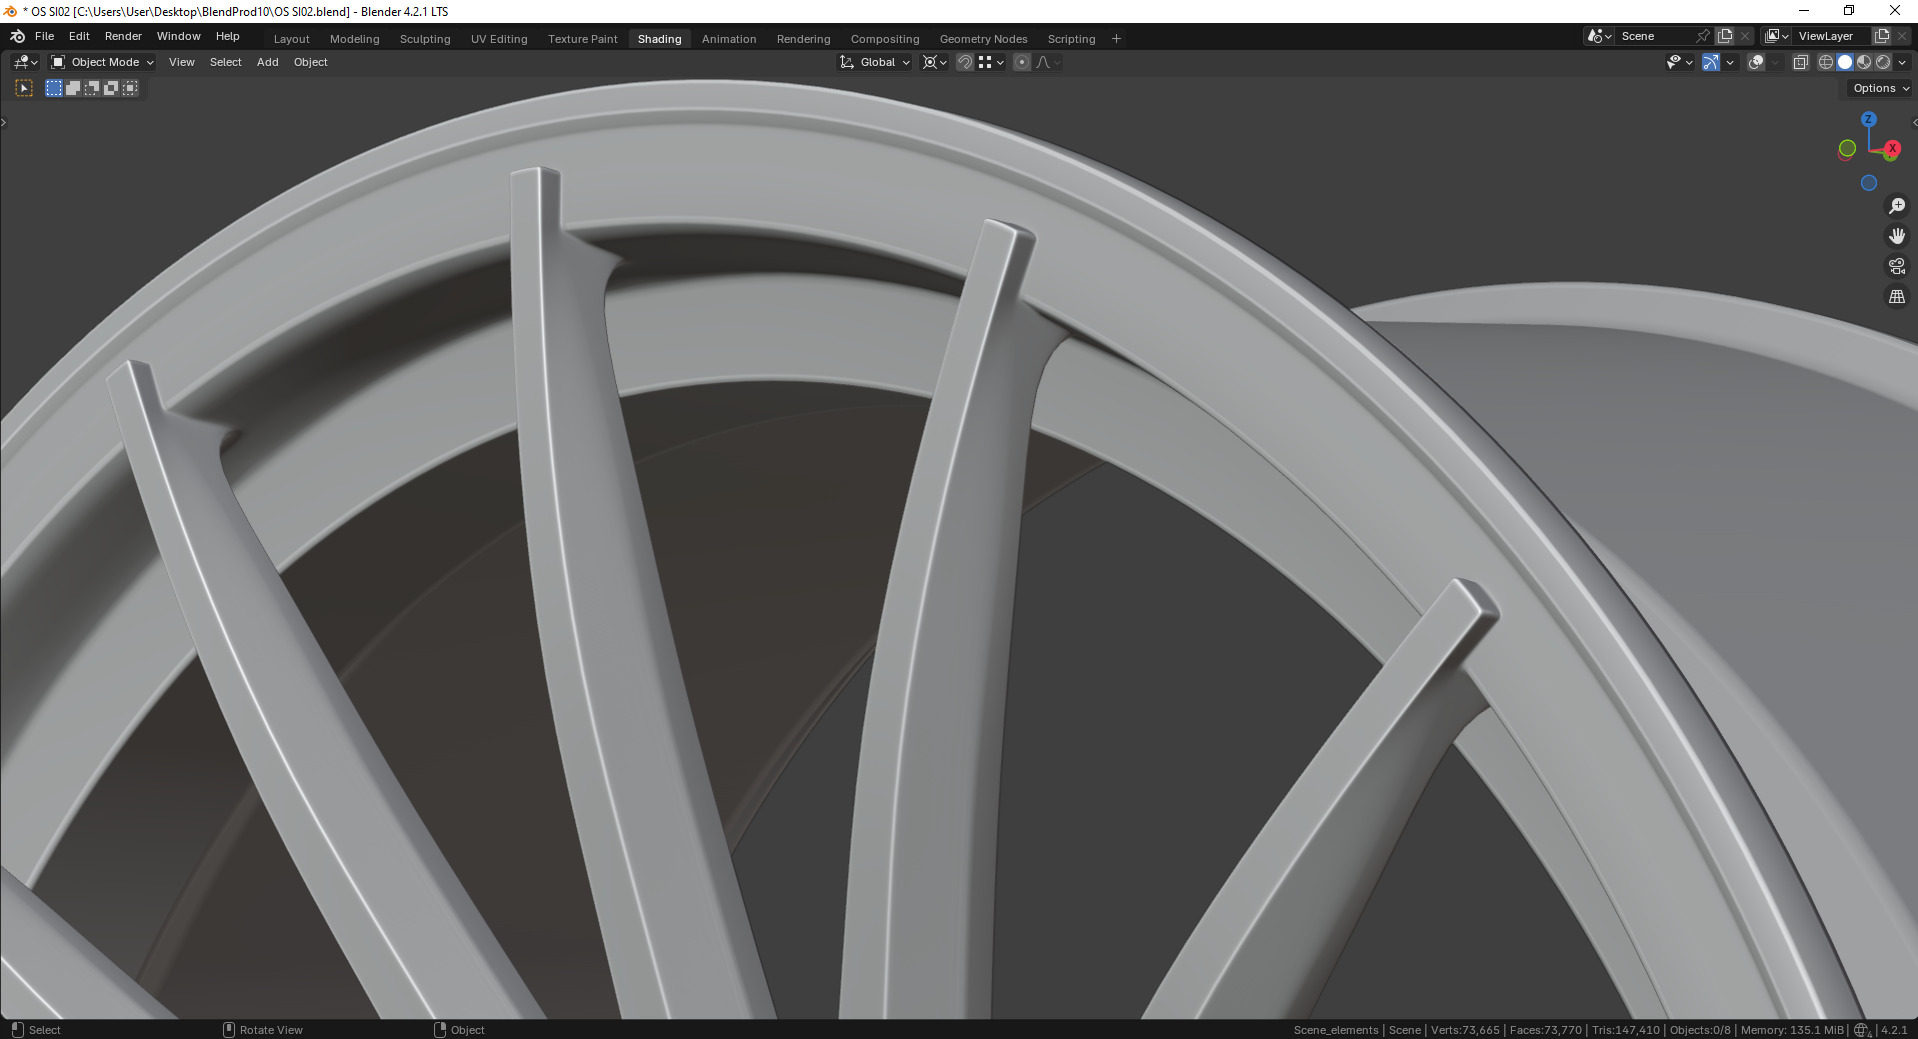This screenshot has width=1918, height=1039.
Task: Open the scene browse dropdown
Action: (x=1599, y=36)
